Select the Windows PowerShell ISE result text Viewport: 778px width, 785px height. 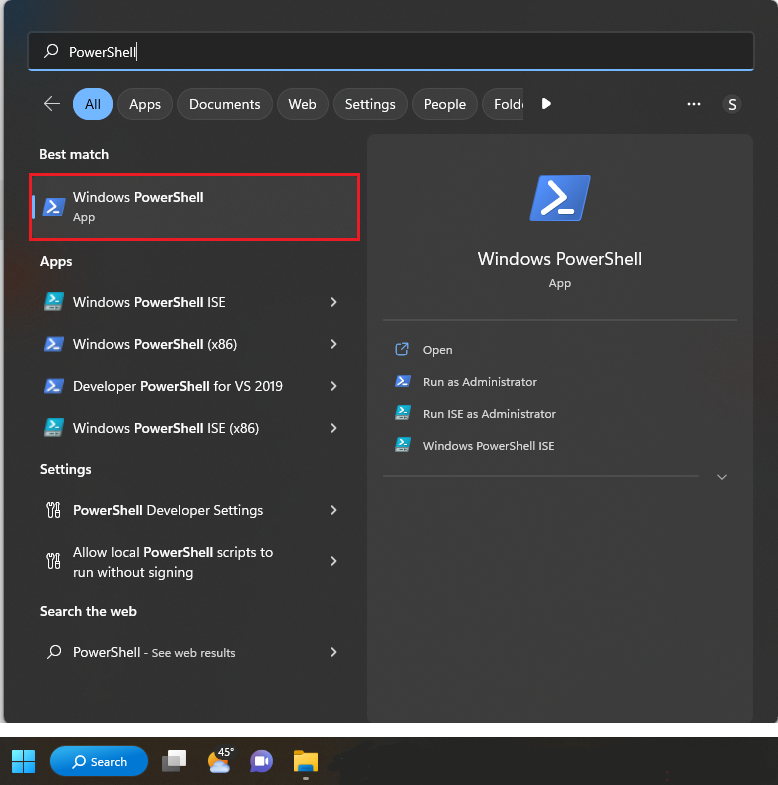[149, 302]
